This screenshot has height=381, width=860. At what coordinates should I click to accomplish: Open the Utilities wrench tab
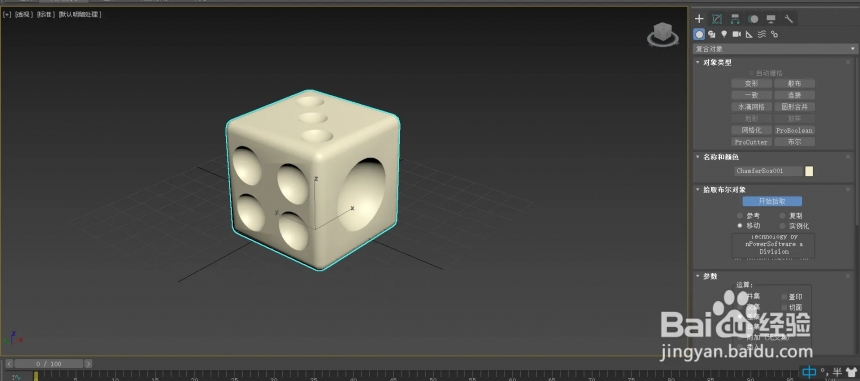tap(789, 19)
